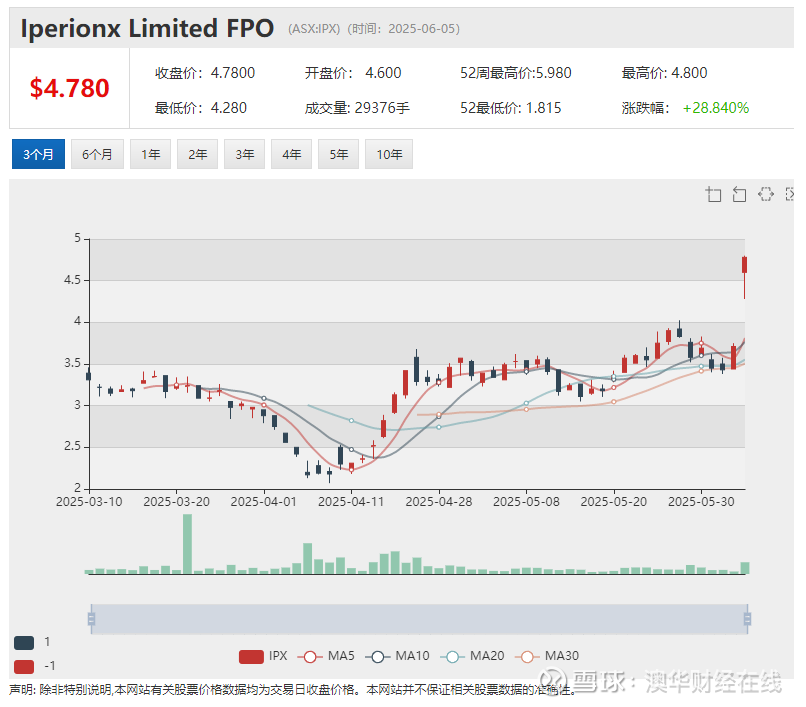Switch to the 6个月 time range
The image size is (806, 707).
click(97, 154)
